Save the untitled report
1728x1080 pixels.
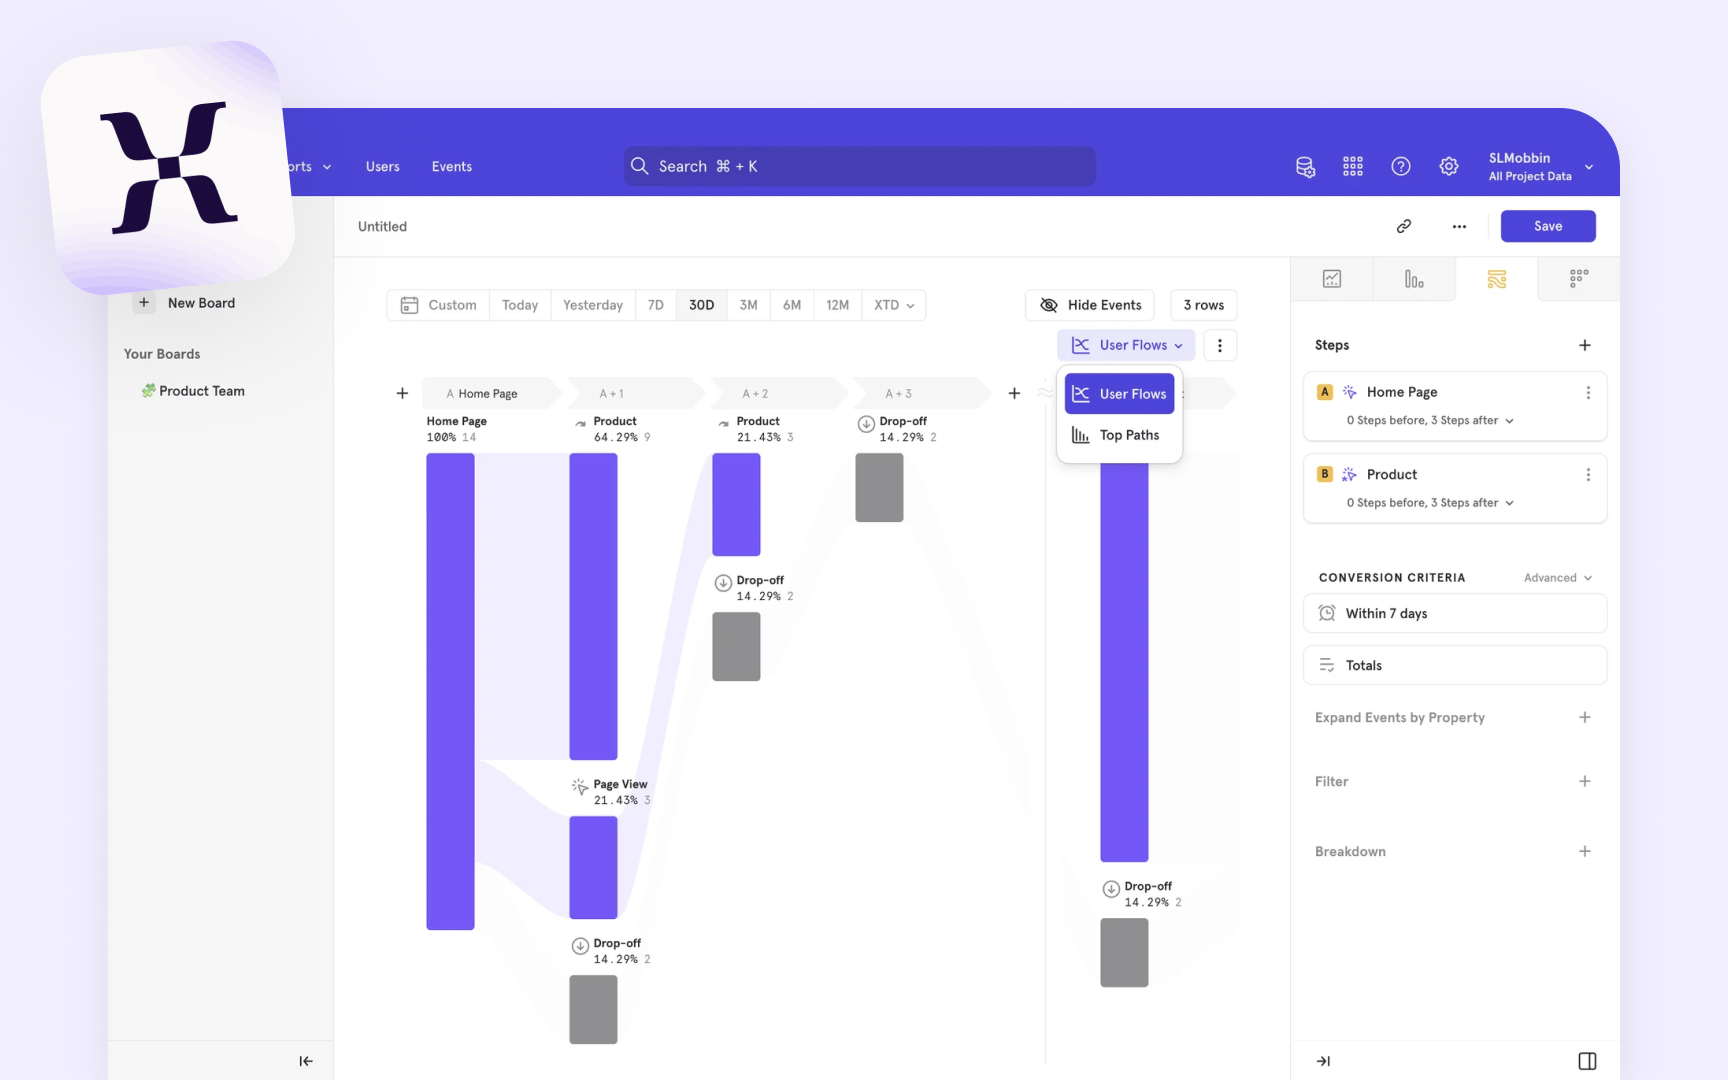pyautogui.click(x=1548, y=226)
